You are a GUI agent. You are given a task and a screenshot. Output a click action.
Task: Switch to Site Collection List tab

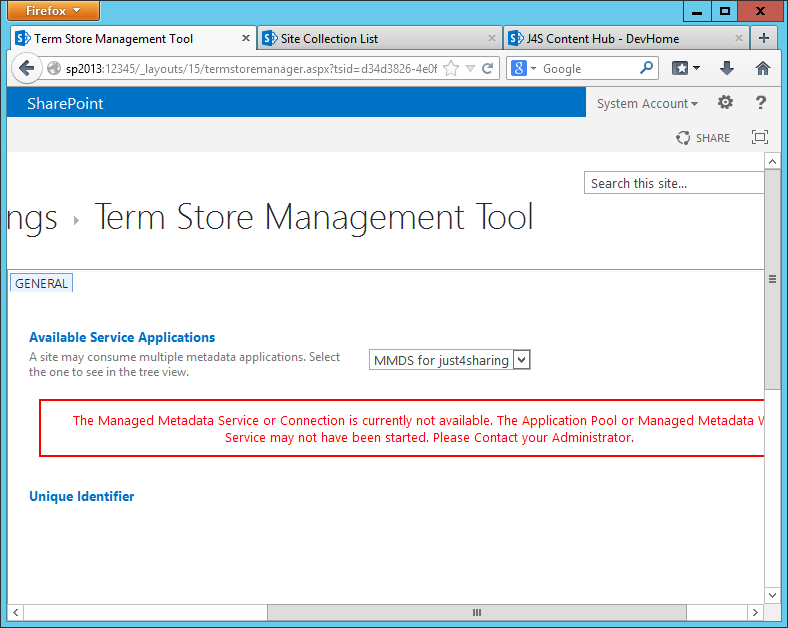coord(379,39)
